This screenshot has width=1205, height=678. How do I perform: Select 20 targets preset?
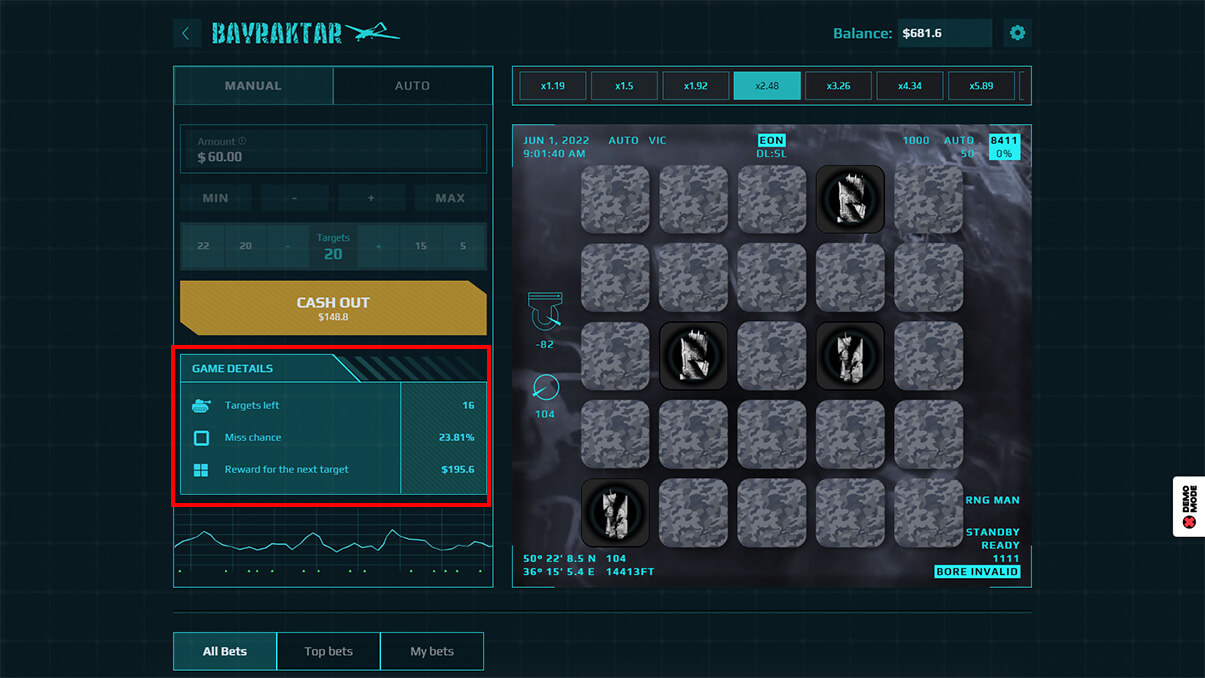(x=246, y=246)
